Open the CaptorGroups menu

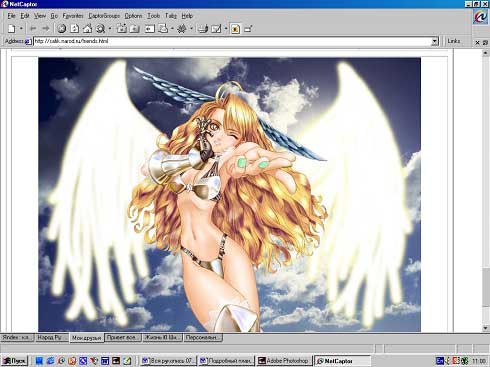(x=104, y=16)
